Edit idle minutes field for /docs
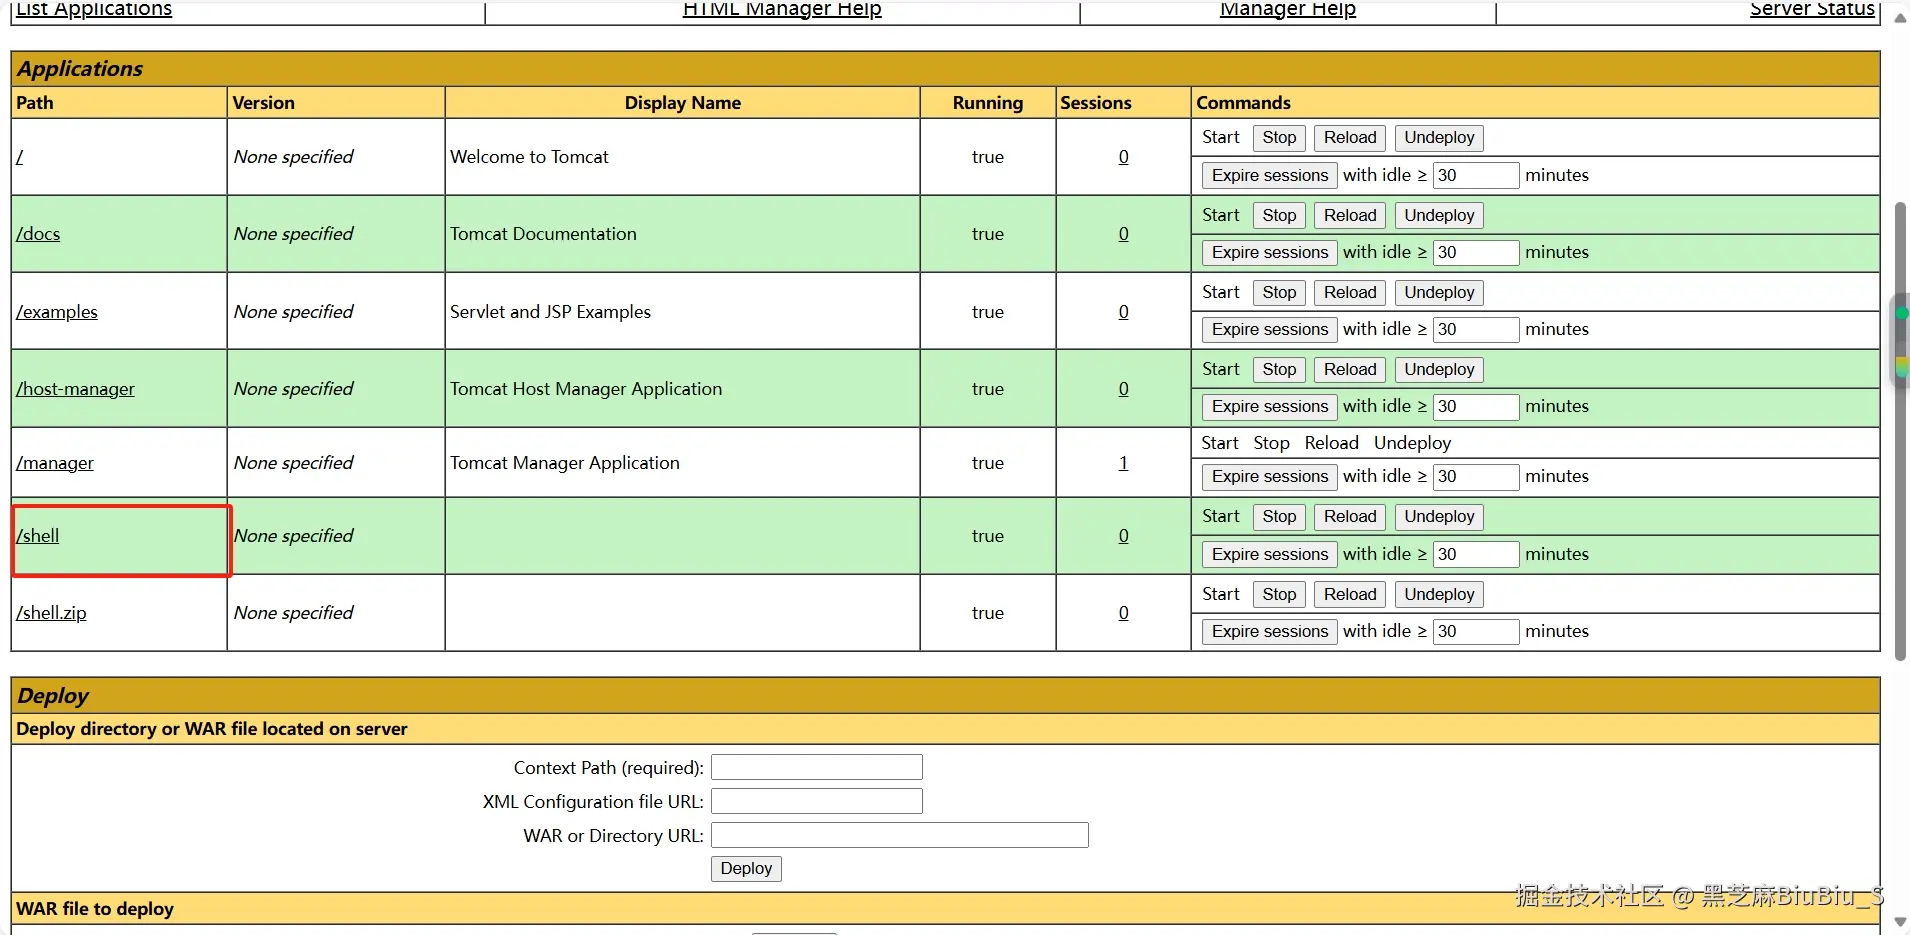The height and width of the screenshot is (935, 1910). coord(1476,253)
